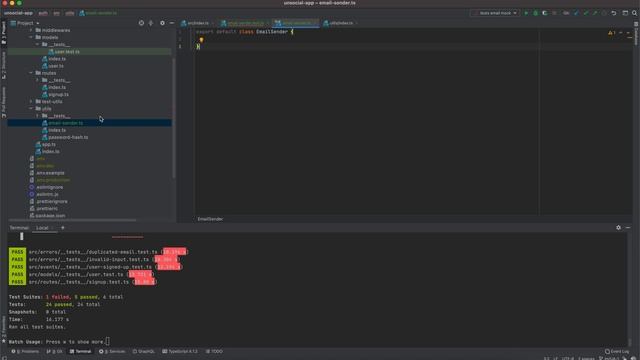
Task: Open the GraphQL tool window tab
Action: coord(144,351)
